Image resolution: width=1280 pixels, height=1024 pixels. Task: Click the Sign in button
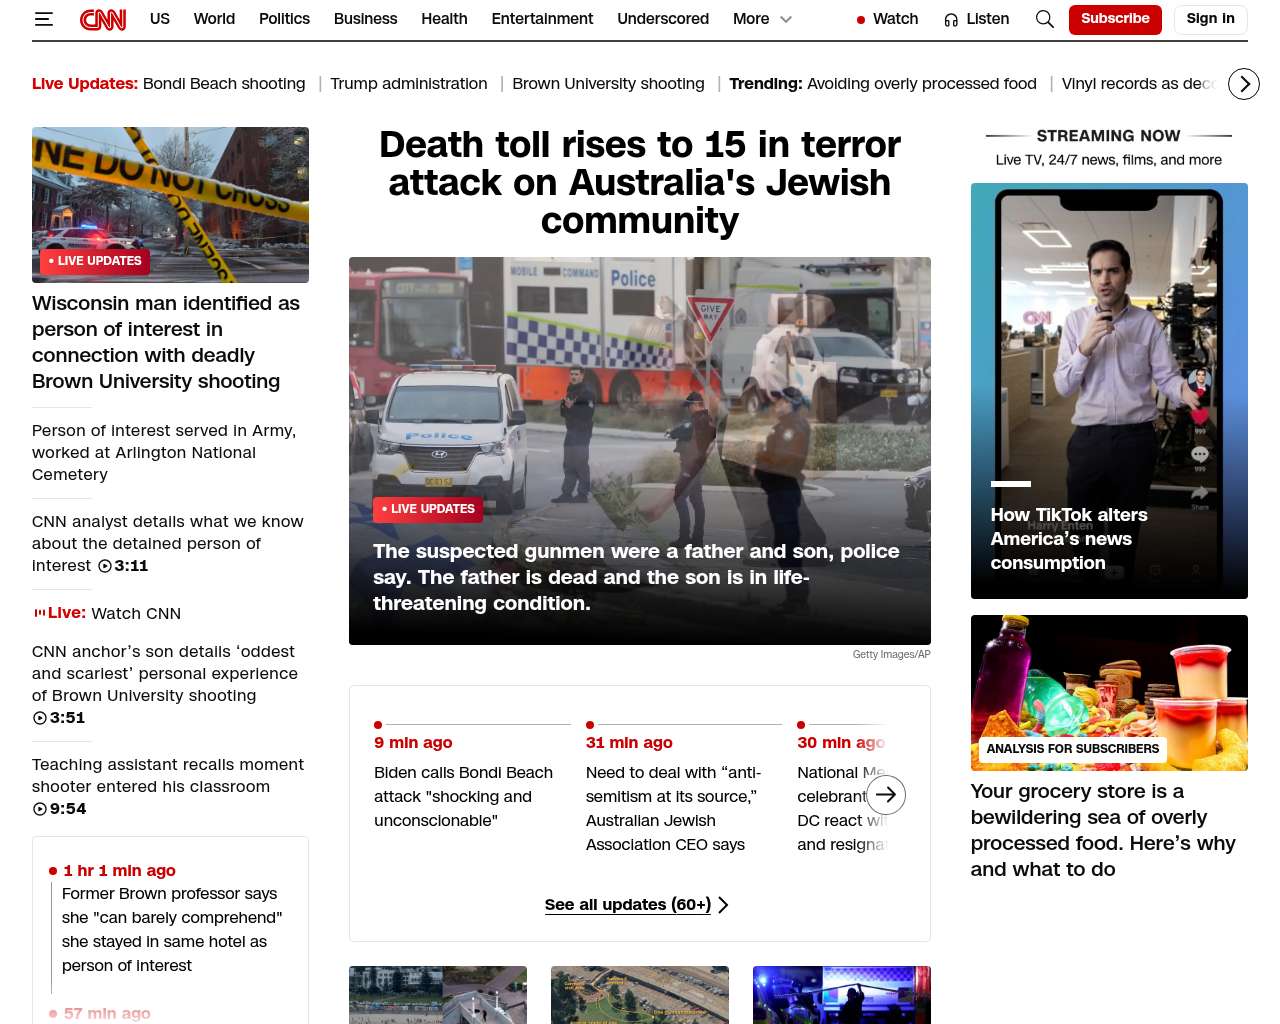tap(1210, 19)
